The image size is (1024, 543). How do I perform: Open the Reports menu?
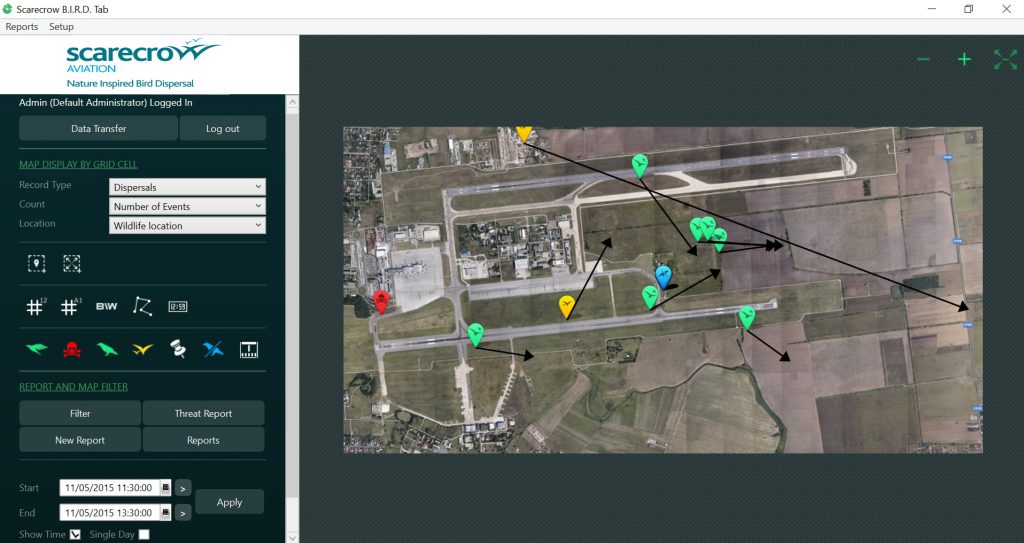click(22, 27)
